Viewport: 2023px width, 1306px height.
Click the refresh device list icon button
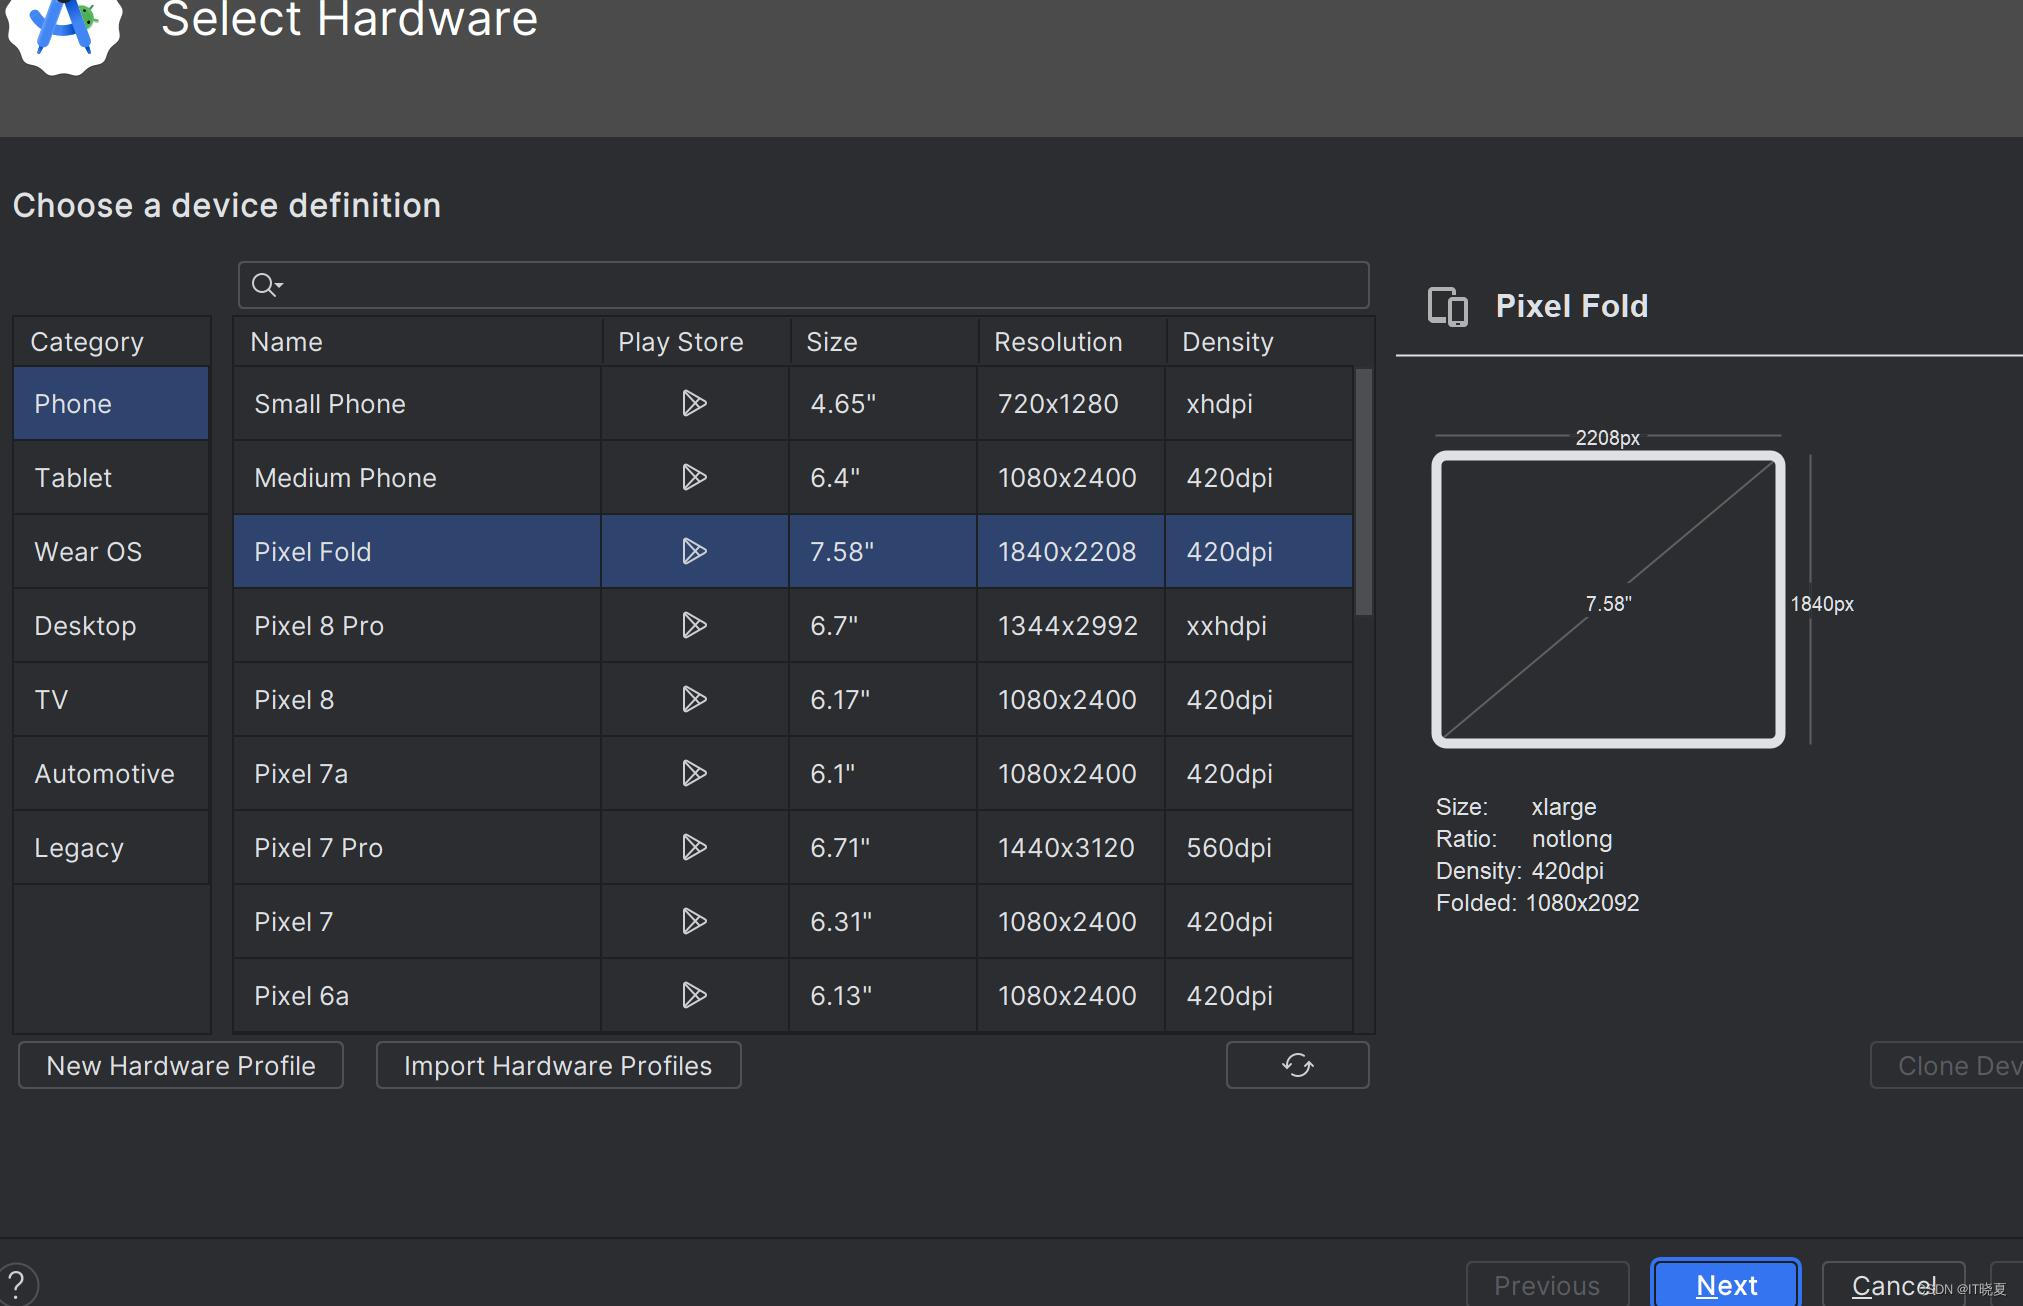point(1297,1065)
